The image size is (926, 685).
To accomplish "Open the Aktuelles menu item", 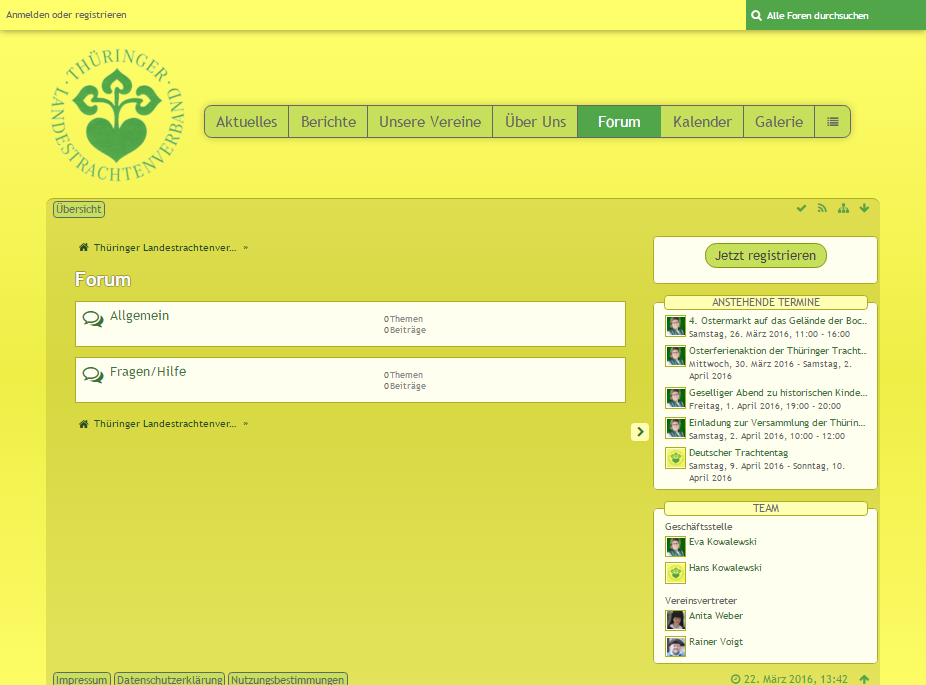I will 246,122.
